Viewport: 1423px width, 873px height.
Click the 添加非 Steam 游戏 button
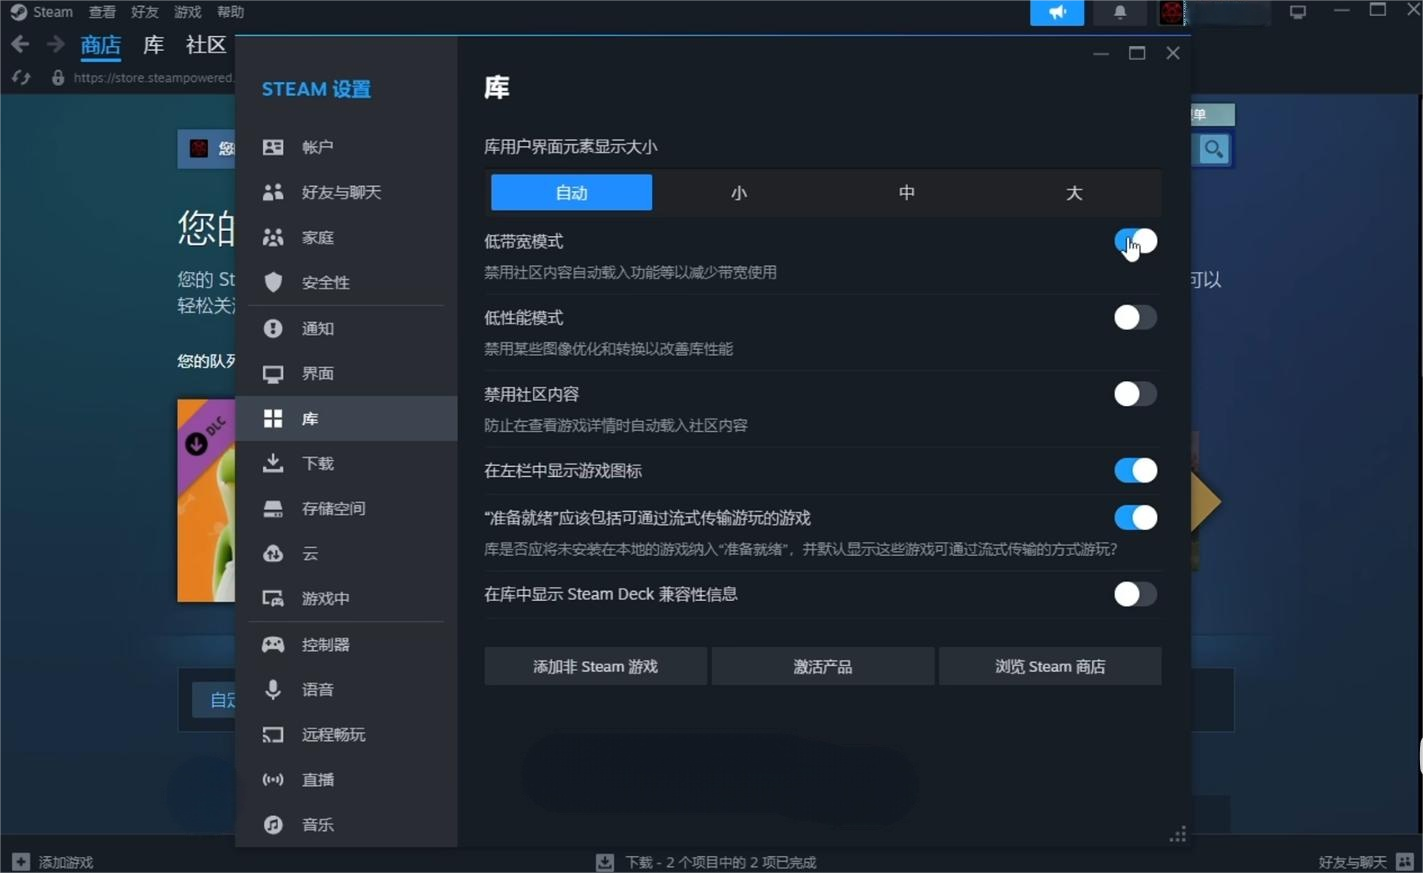(x=595, y=667)
